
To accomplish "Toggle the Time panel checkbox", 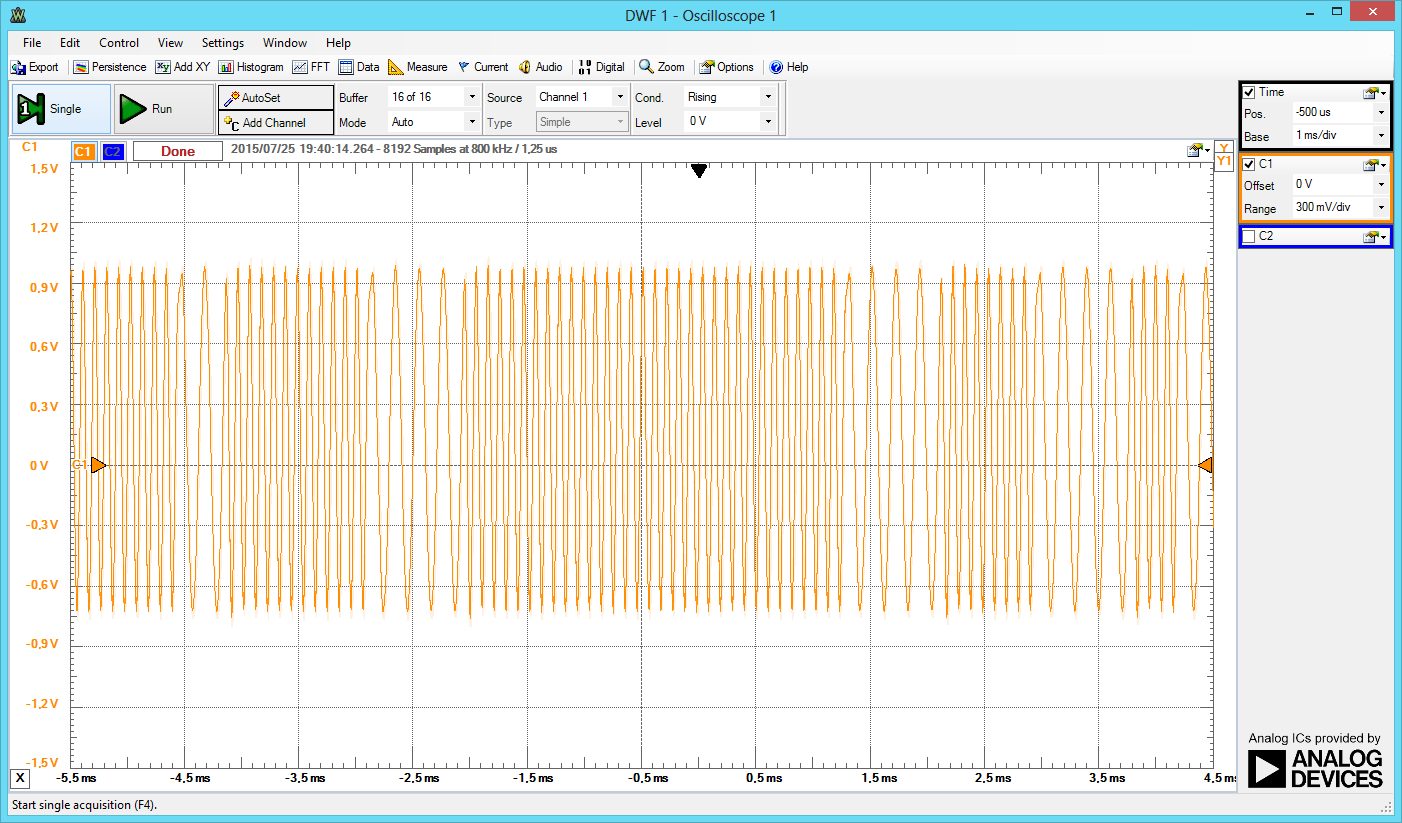I will [x=1249, y=91].
